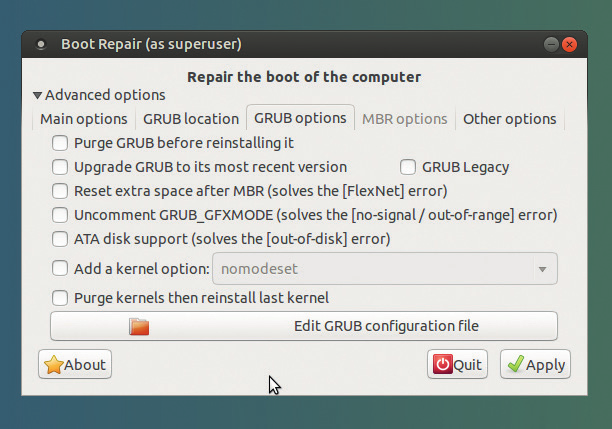Check Upgrade GRUB to its most recent version
The width and height of the screenshot is (612, 429).
pyautogui.click(x=60, y=167)
